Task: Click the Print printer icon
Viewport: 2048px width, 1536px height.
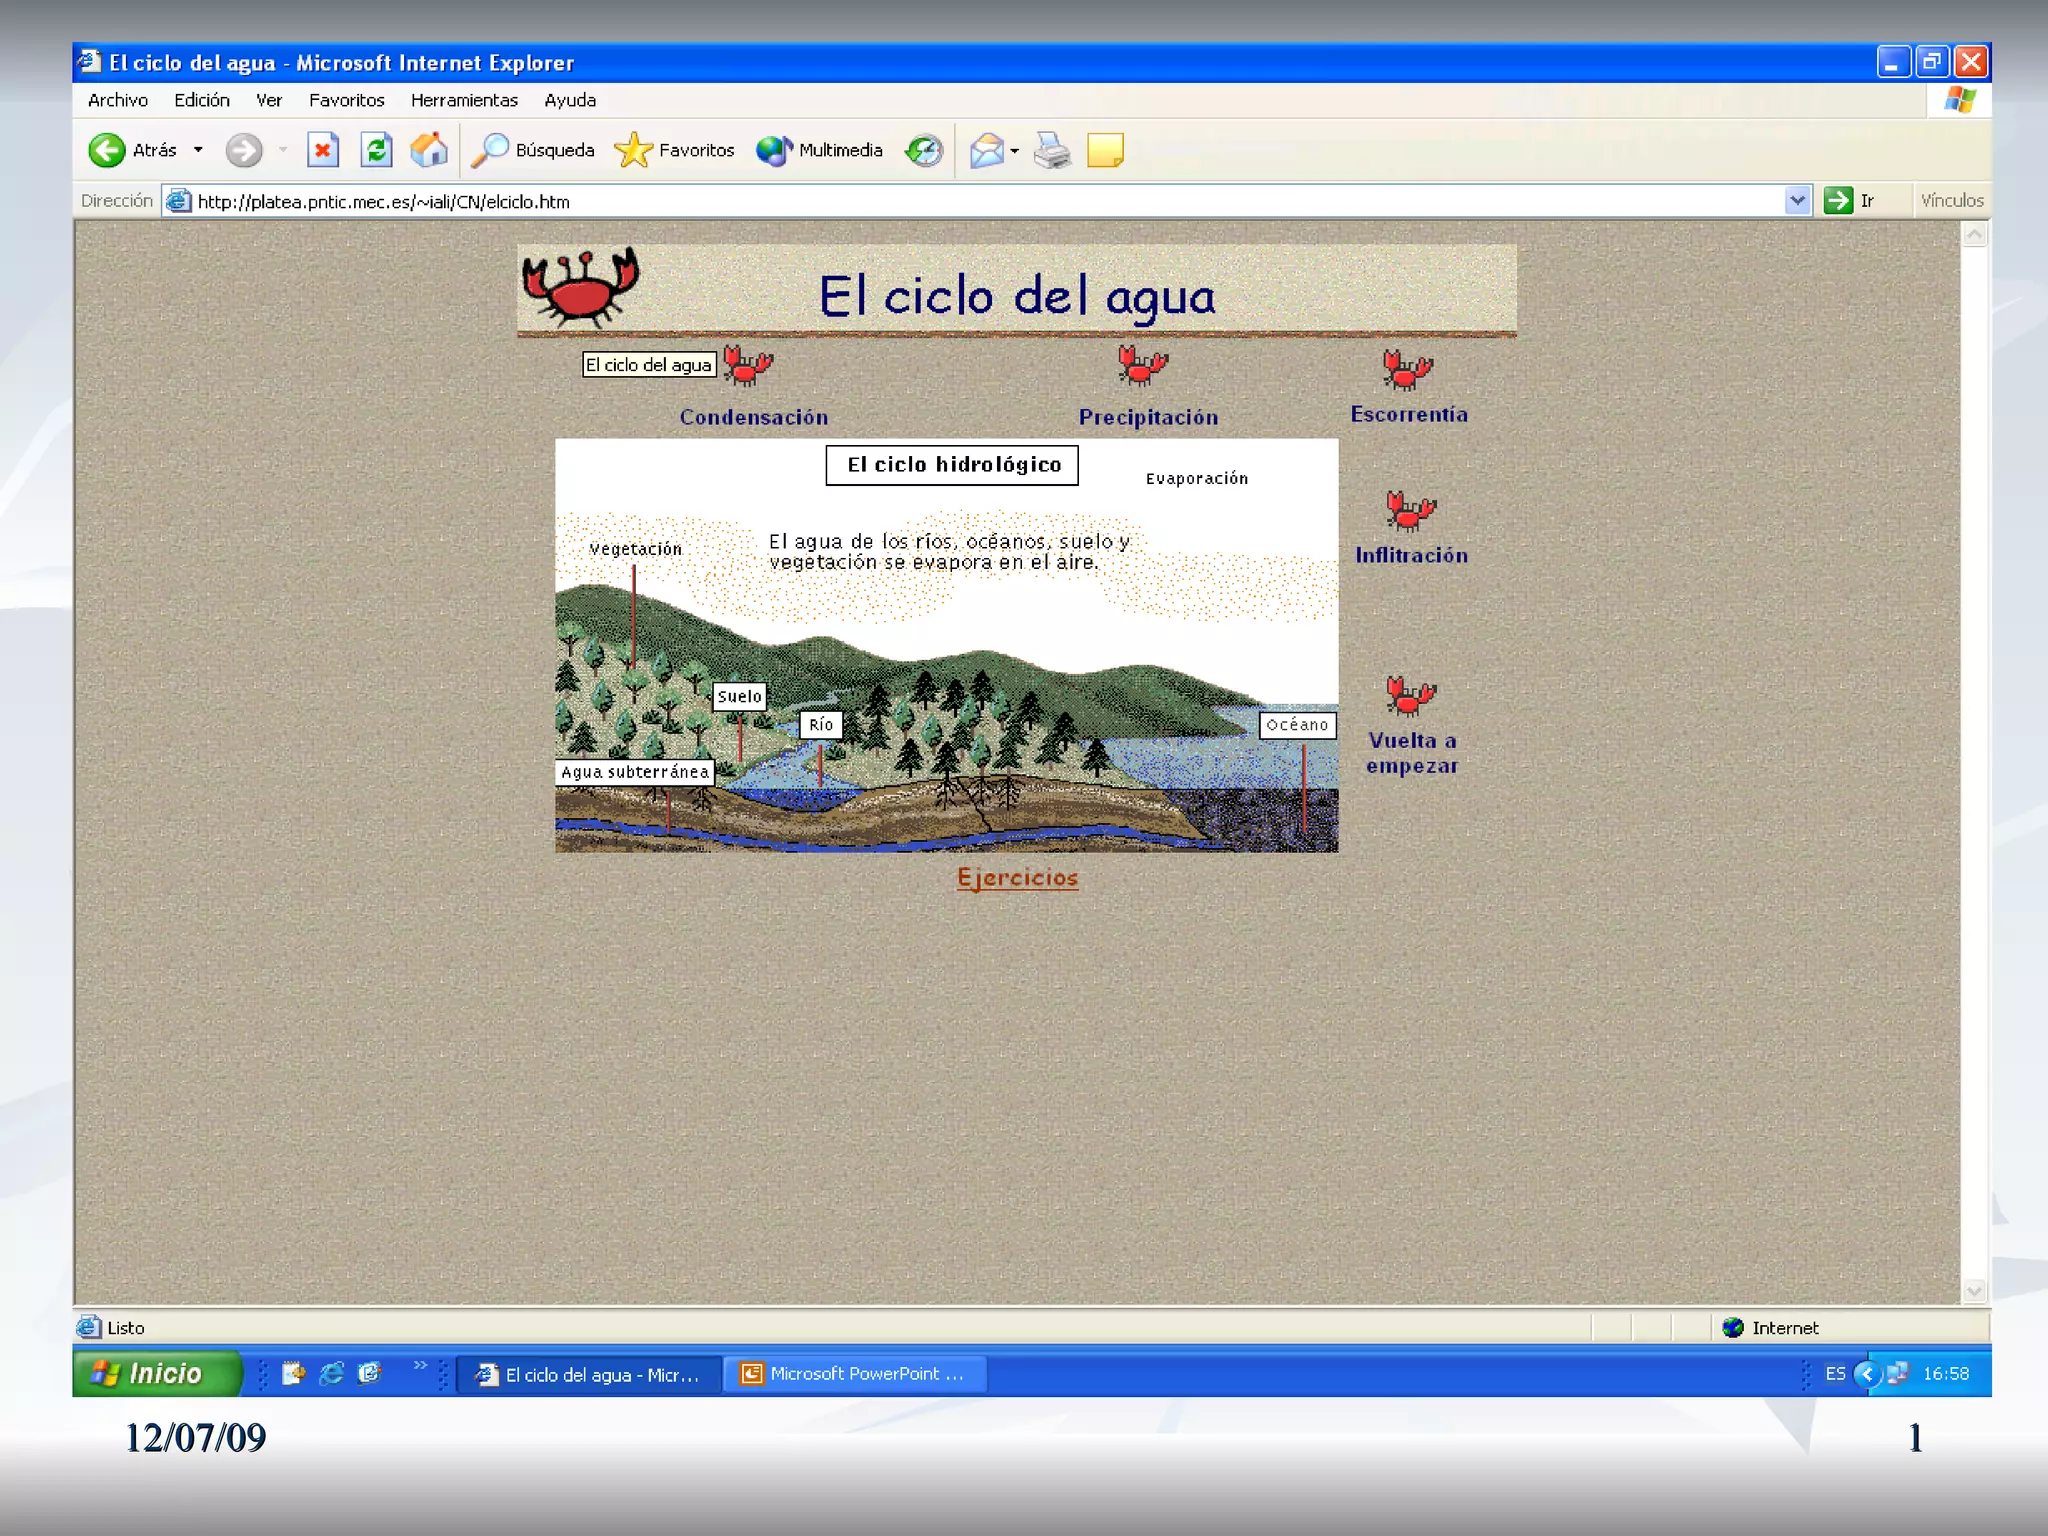Action: tap(1052, 151)
